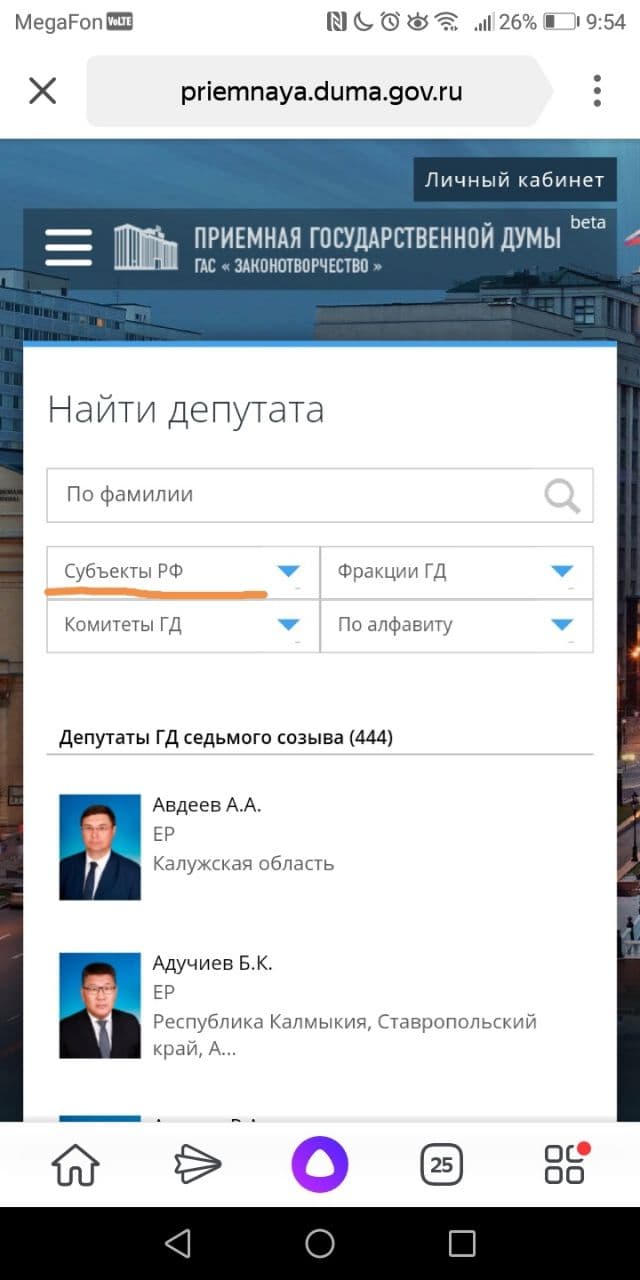Open photo of deputy Адучиев Б.К.
This screenshot has height=1280, width=640.
[100, 1005]
